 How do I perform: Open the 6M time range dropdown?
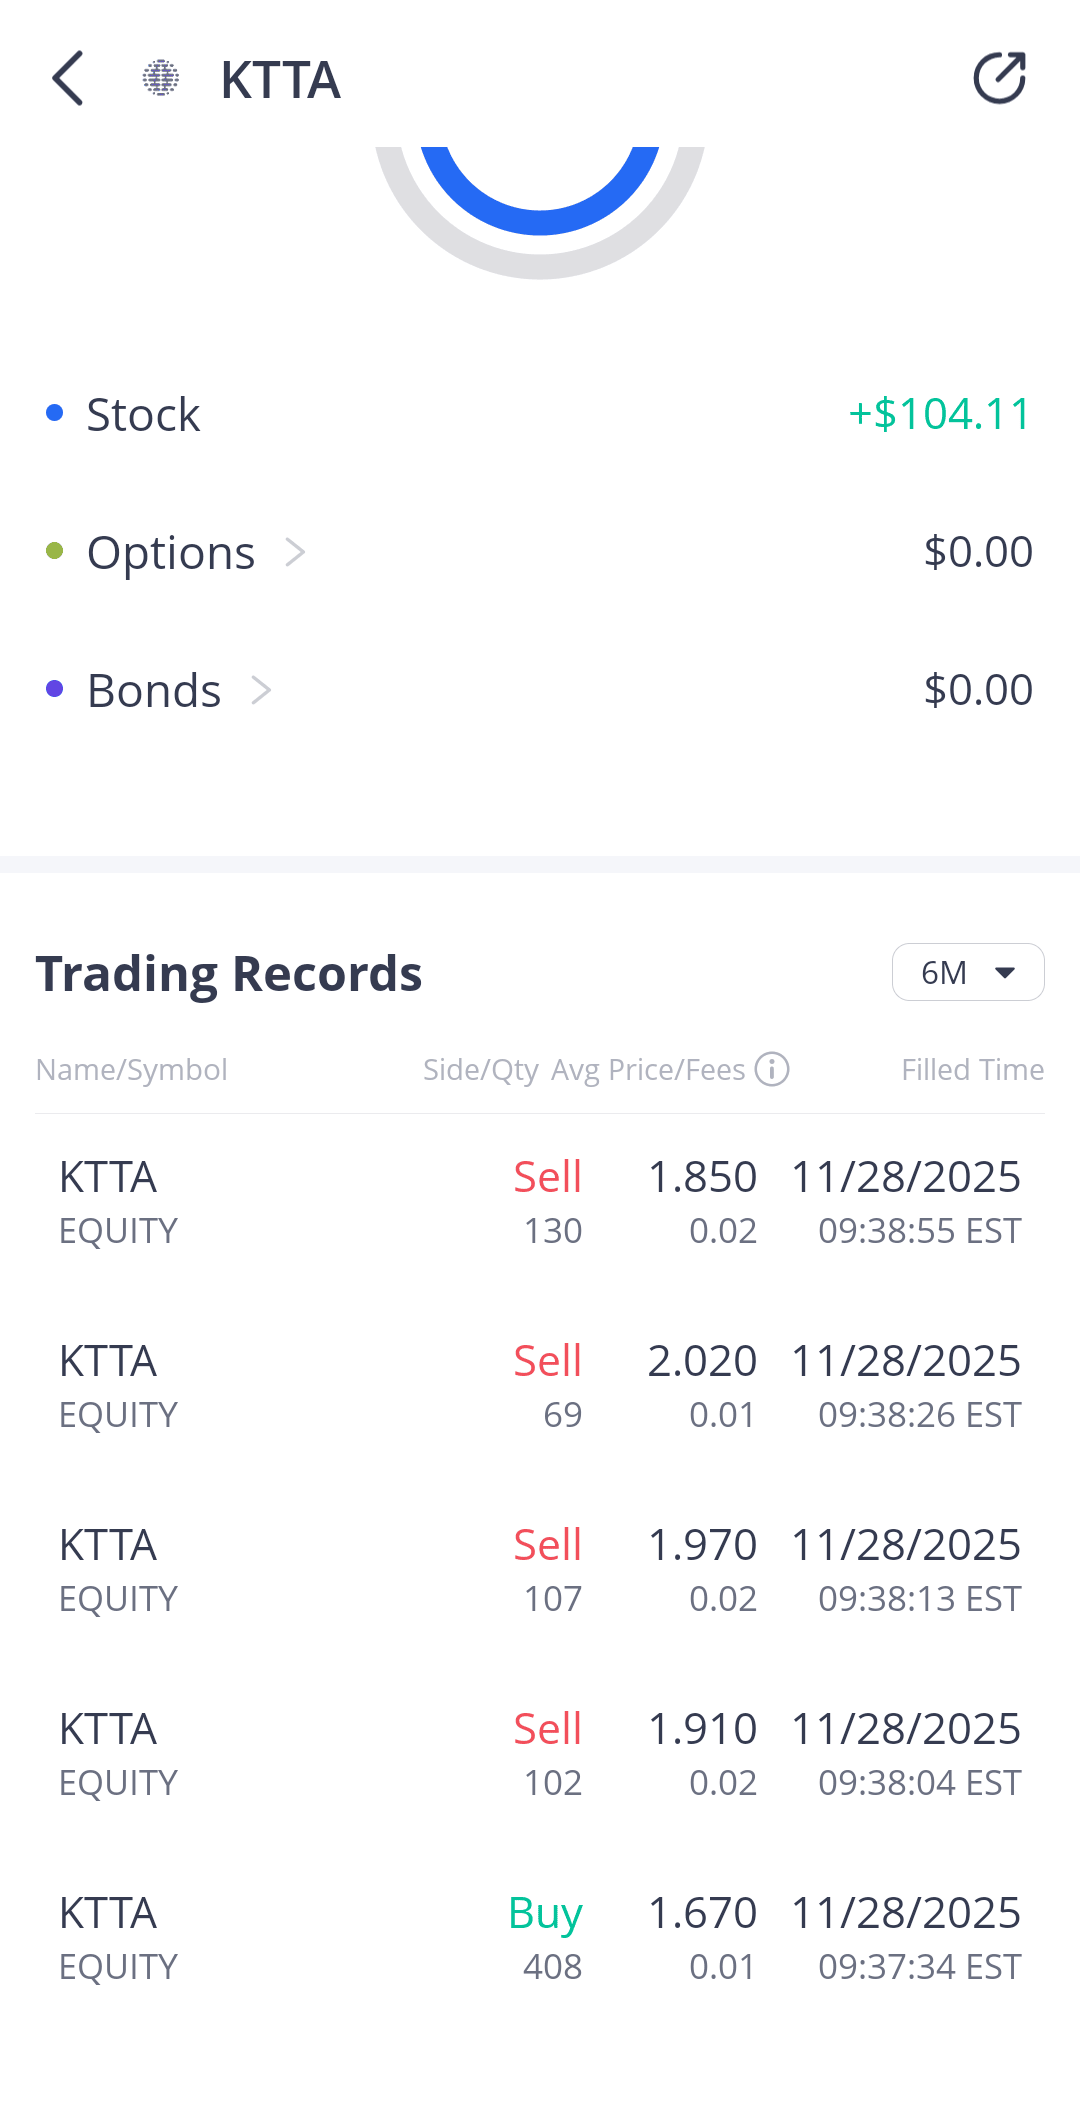coord(967,972)
